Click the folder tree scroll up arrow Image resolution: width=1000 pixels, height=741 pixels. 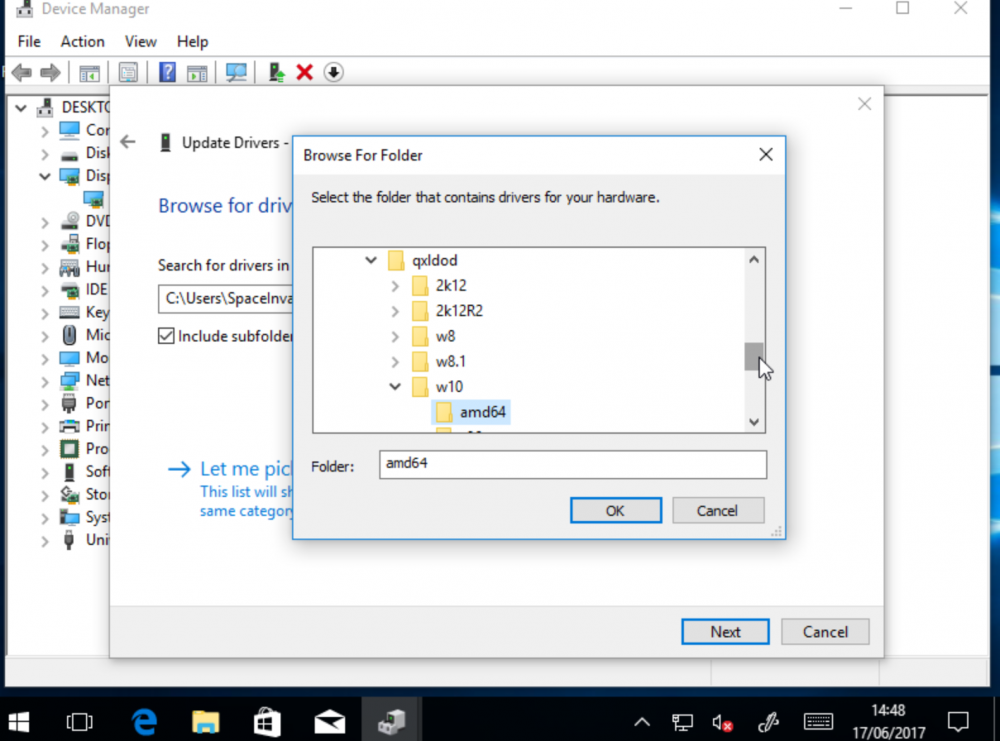point(754,260)
